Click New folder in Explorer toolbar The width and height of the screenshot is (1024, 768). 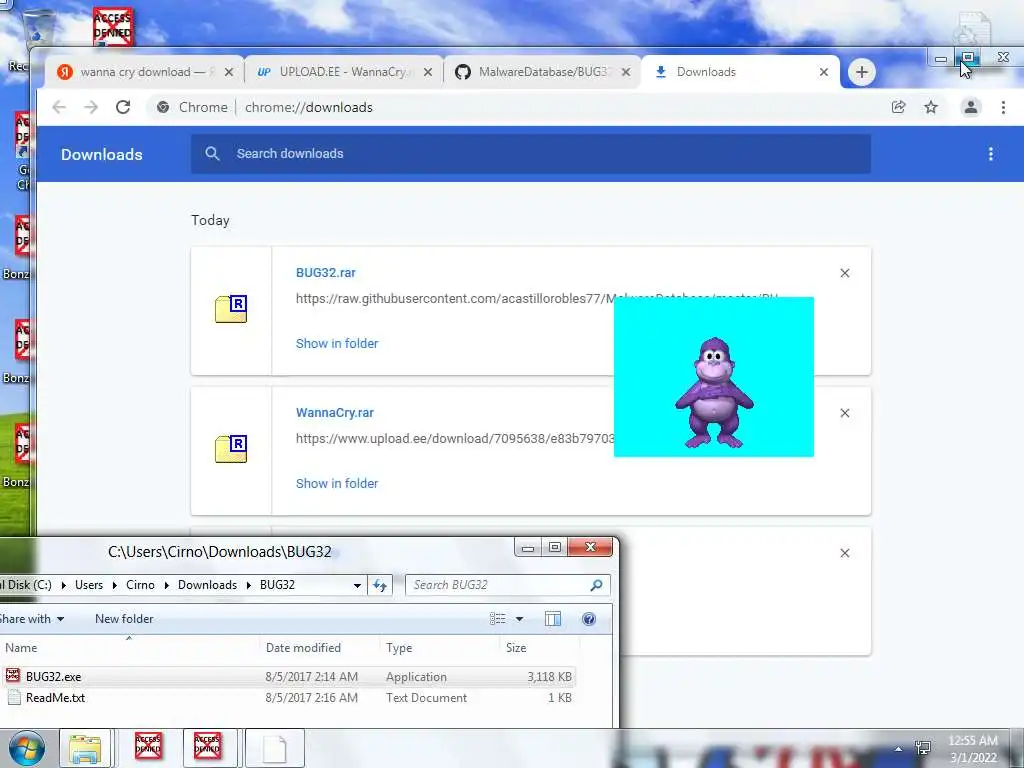(x=124, y=618)
